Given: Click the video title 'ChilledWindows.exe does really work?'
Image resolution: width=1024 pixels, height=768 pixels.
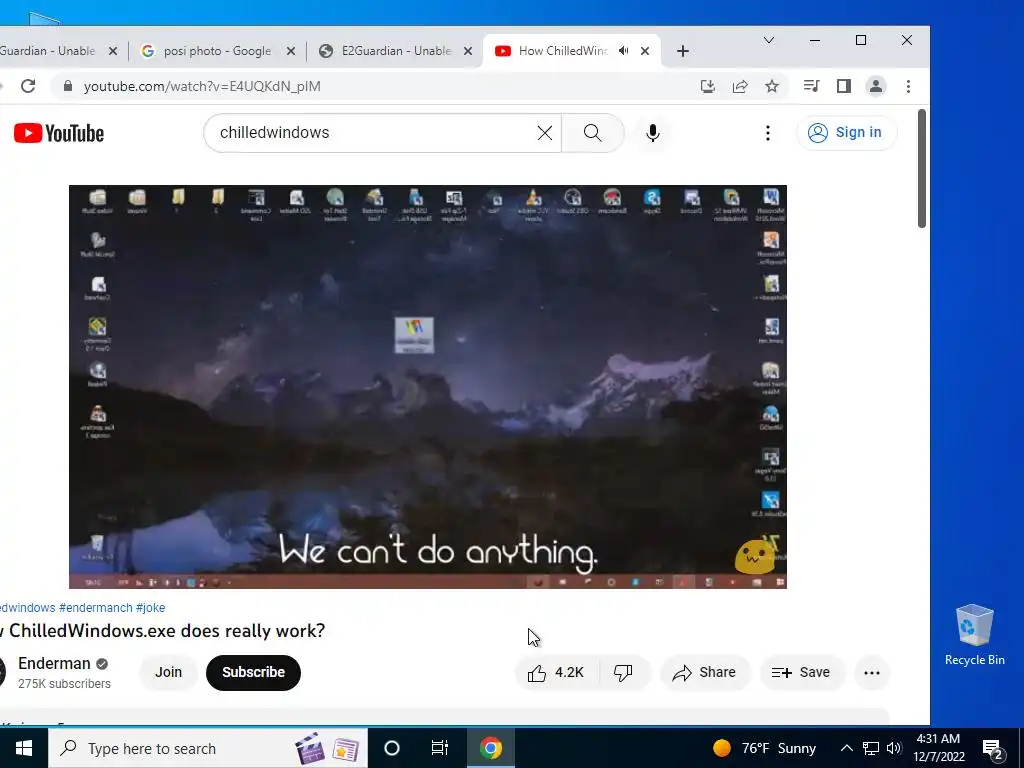Looking at the screenshot, I should pos(167,632).
